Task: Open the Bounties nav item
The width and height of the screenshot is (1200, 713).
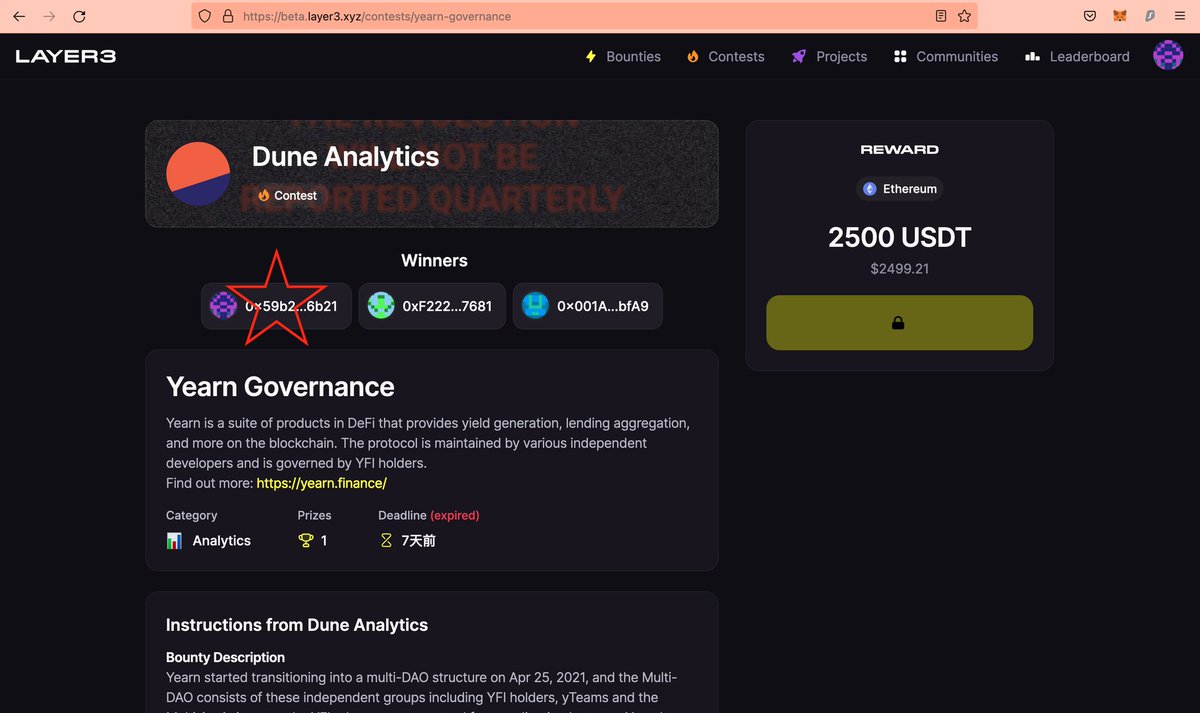Action: [623, 56]
